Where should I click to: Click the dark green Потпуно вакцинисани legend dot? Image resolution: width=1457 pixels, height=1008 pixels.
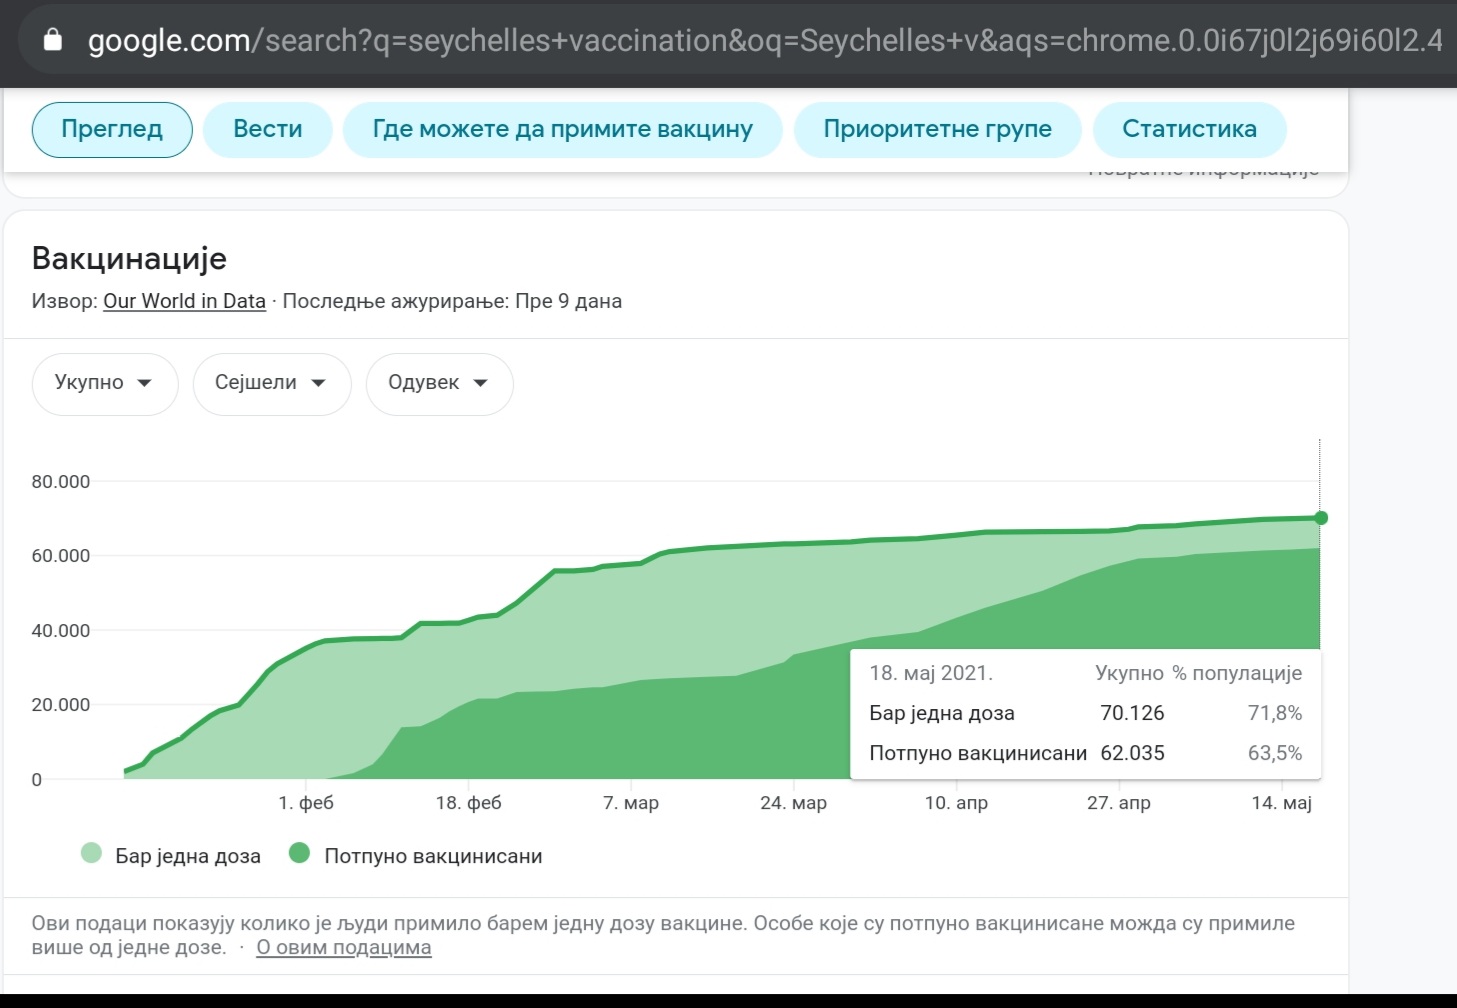(299, 854)
